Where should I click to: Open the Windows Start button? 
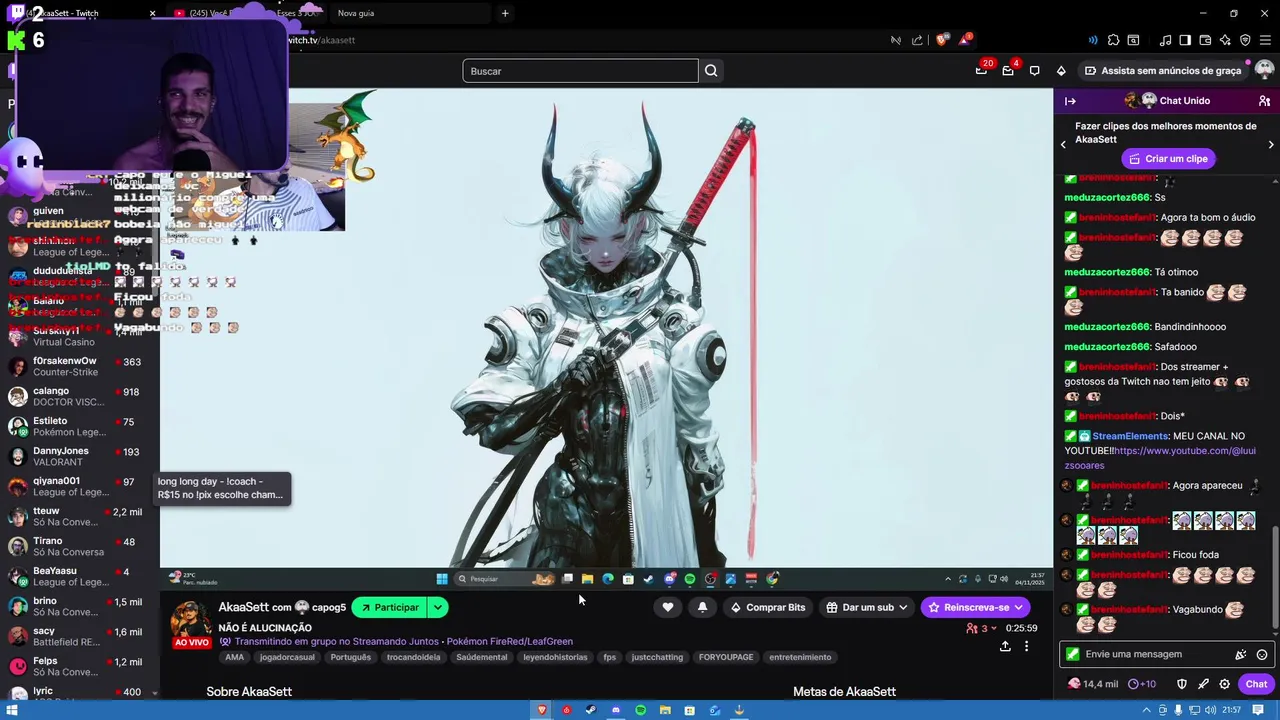click(13, 710)
